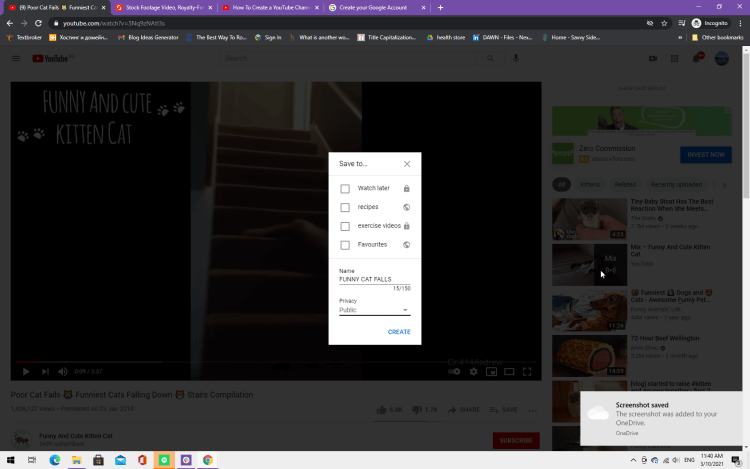The height and width of the screenshot is (469, 750).
Task: Open a new browser tab
Action: (x=440, y=8)
